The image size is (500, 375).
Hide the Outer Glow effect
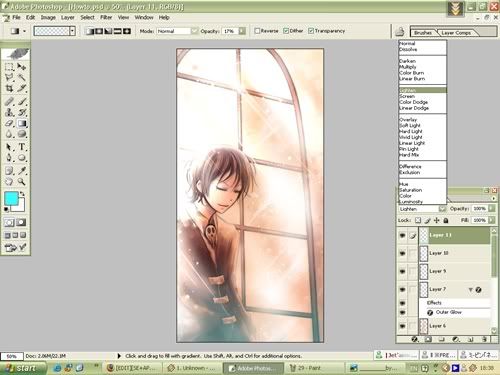(402, 312)
